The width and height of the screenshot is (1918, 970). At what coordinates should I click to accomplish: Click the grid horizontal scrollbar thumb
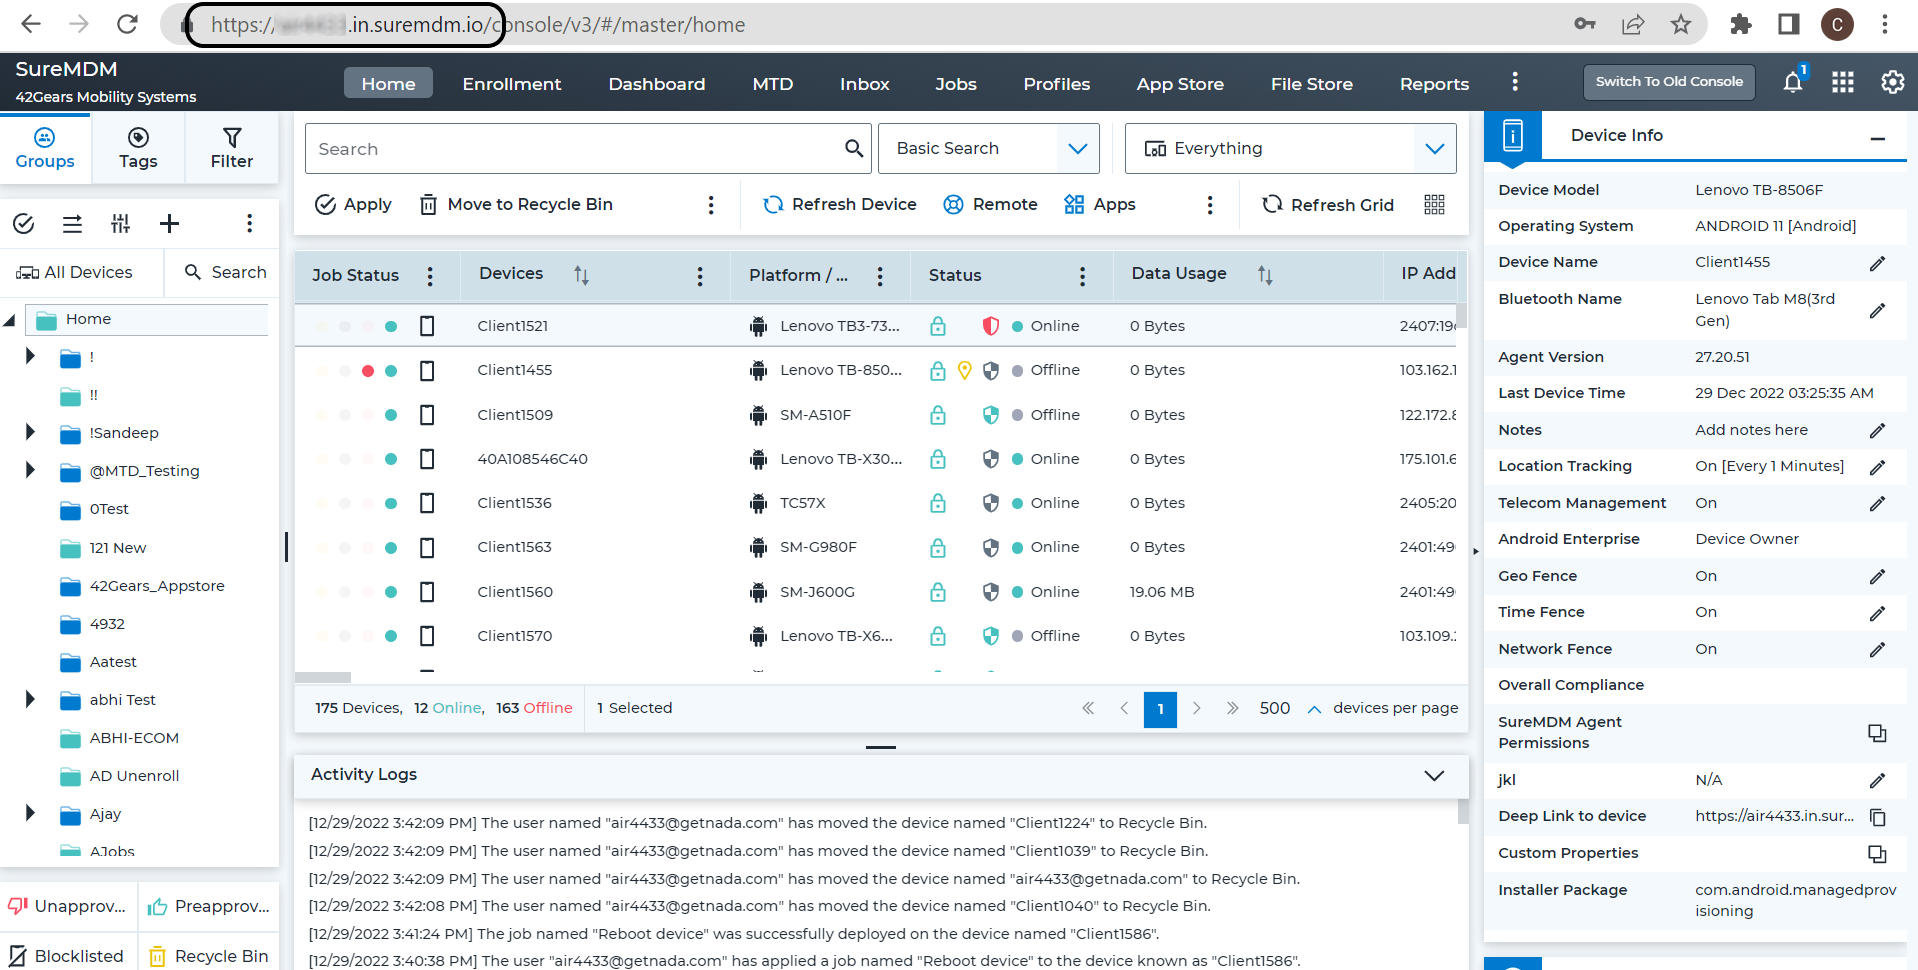322,677
